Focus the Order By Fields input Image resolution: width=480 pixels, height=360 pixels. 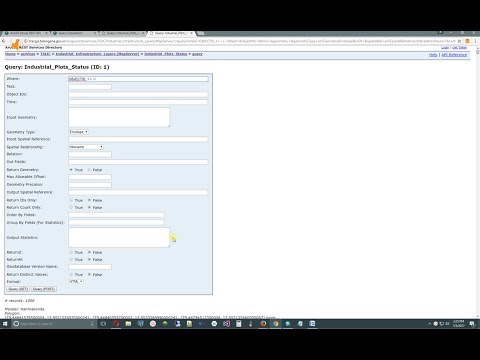pos(116,215)
